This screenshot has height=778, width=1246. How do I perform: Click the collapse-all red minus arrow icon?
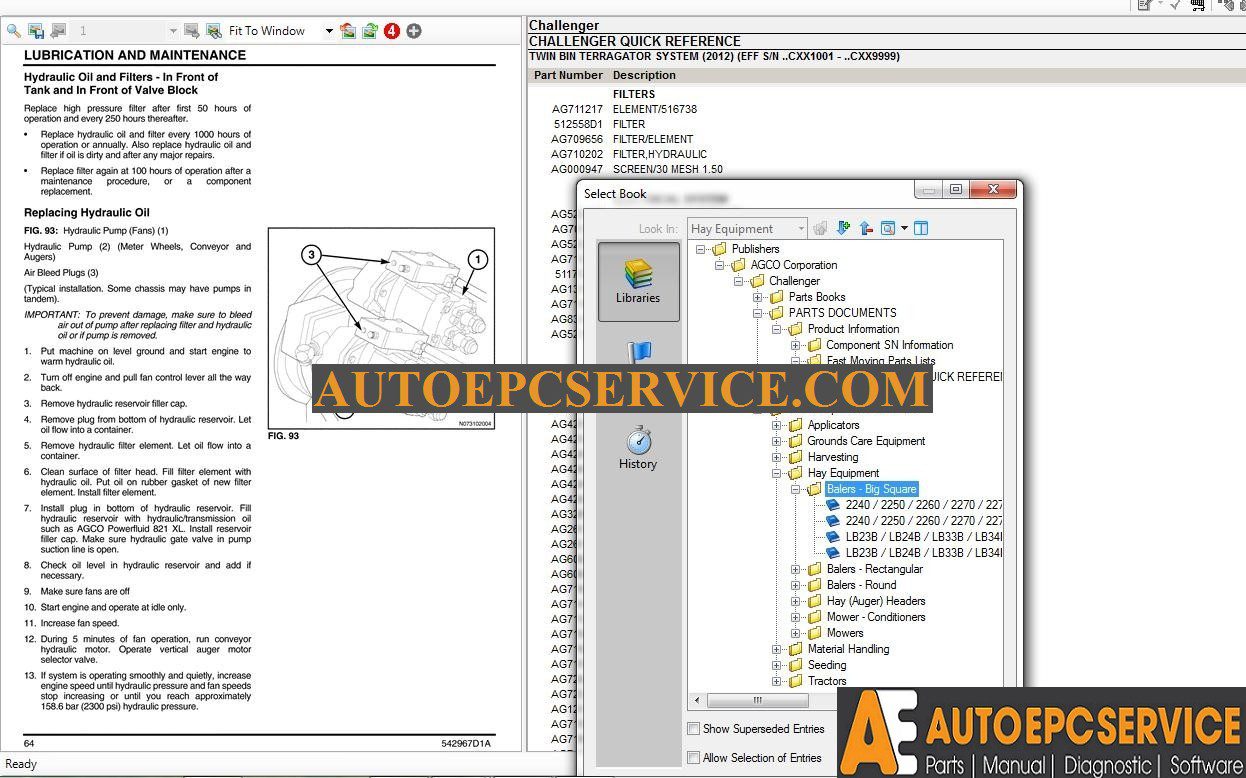point(866,228)
